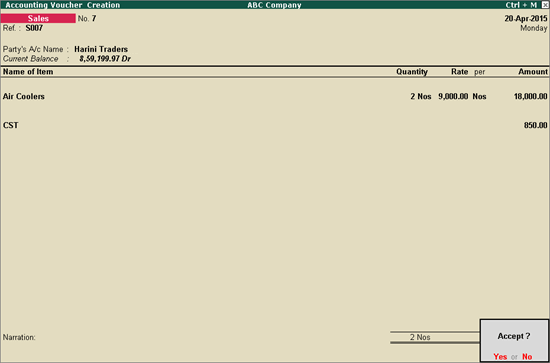Click the Narration field

click(x=196, y=337)
